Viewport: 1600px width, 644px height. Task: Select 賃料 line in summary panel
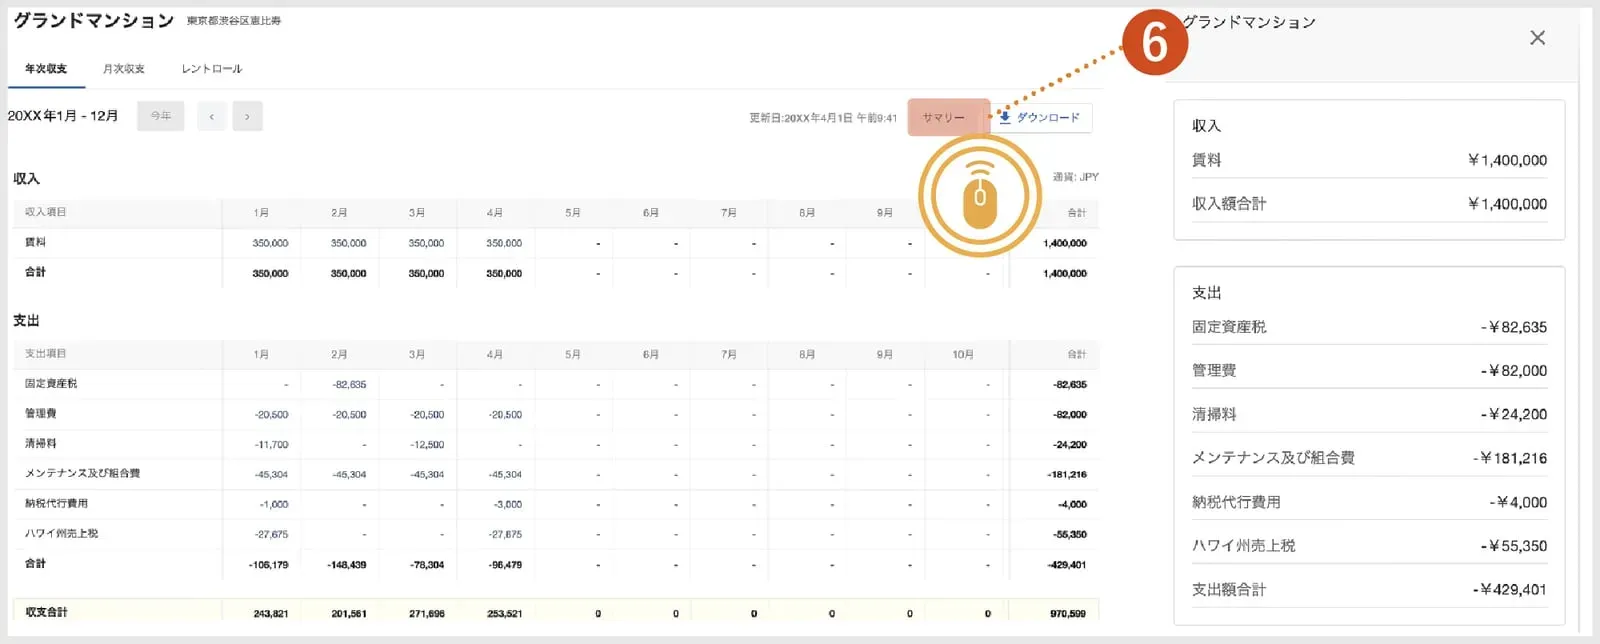click(1369, 160)
